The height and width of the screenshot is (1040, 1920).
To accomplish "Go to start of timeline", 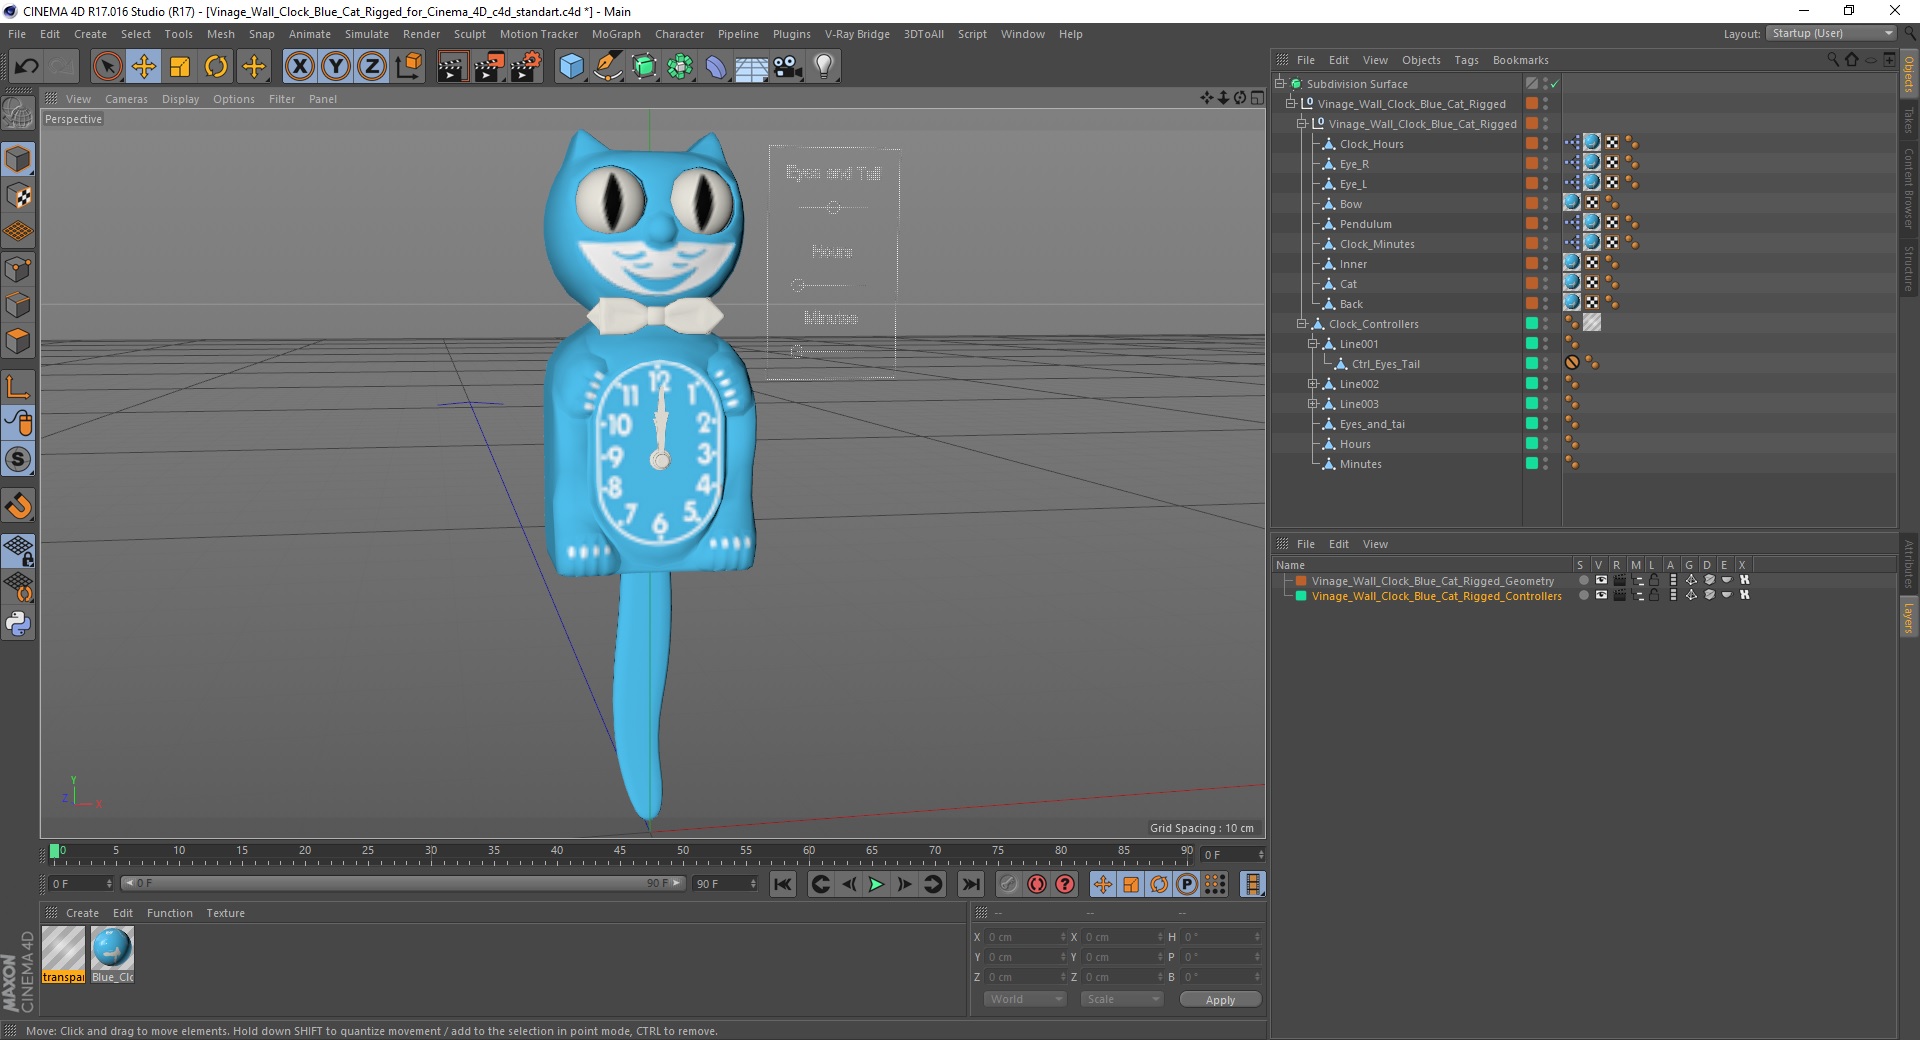I will tap(783, 884).
